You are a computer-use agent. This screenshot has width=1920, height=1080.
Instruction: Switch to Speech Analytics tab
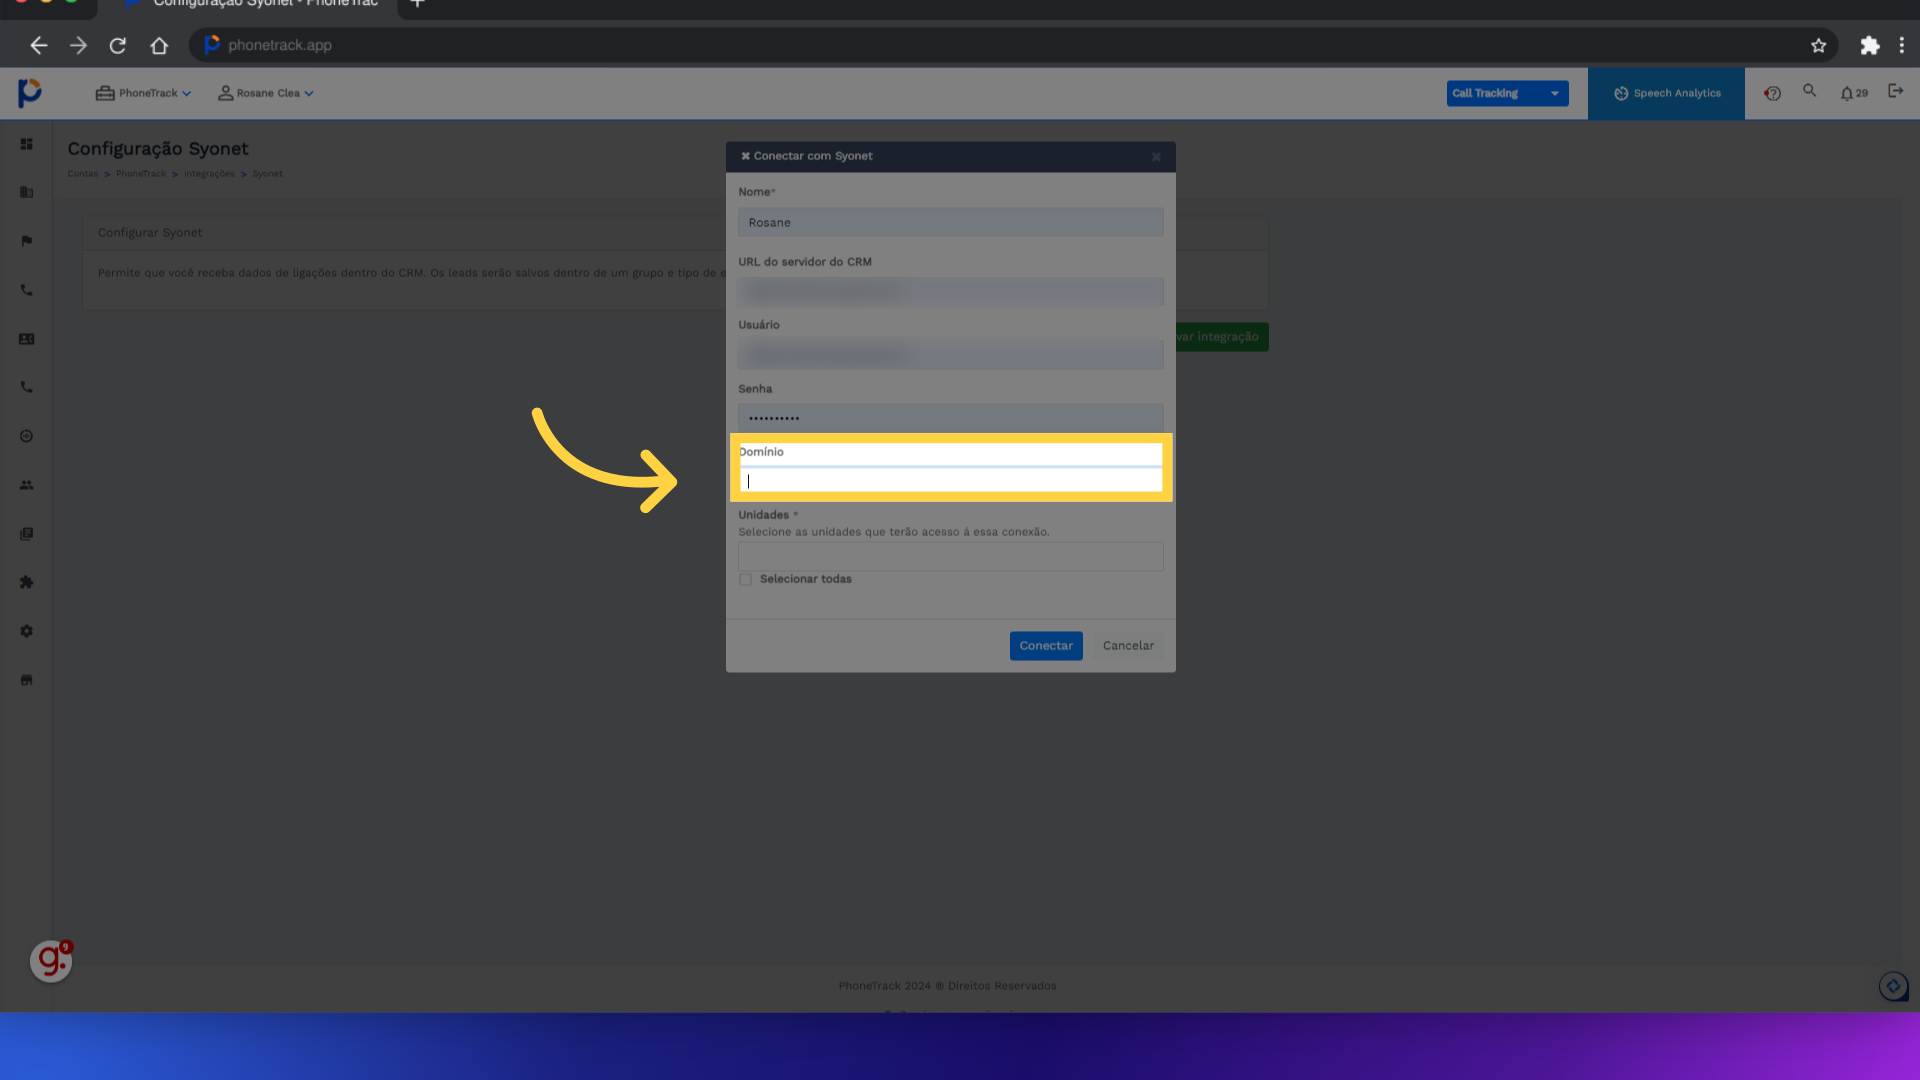(x=1666, y=94)
